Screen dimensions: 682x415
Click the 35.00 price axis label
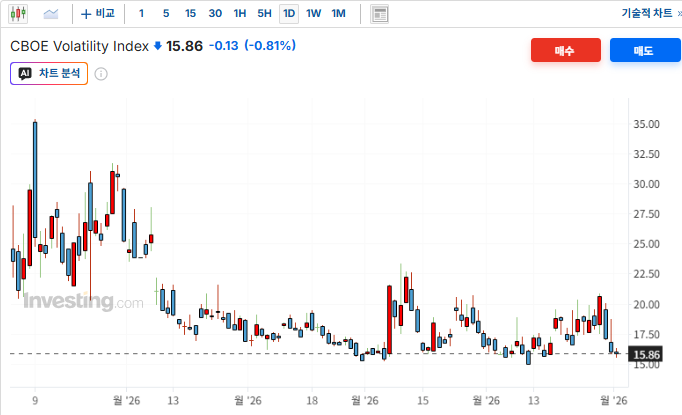[x=646, y=124]
